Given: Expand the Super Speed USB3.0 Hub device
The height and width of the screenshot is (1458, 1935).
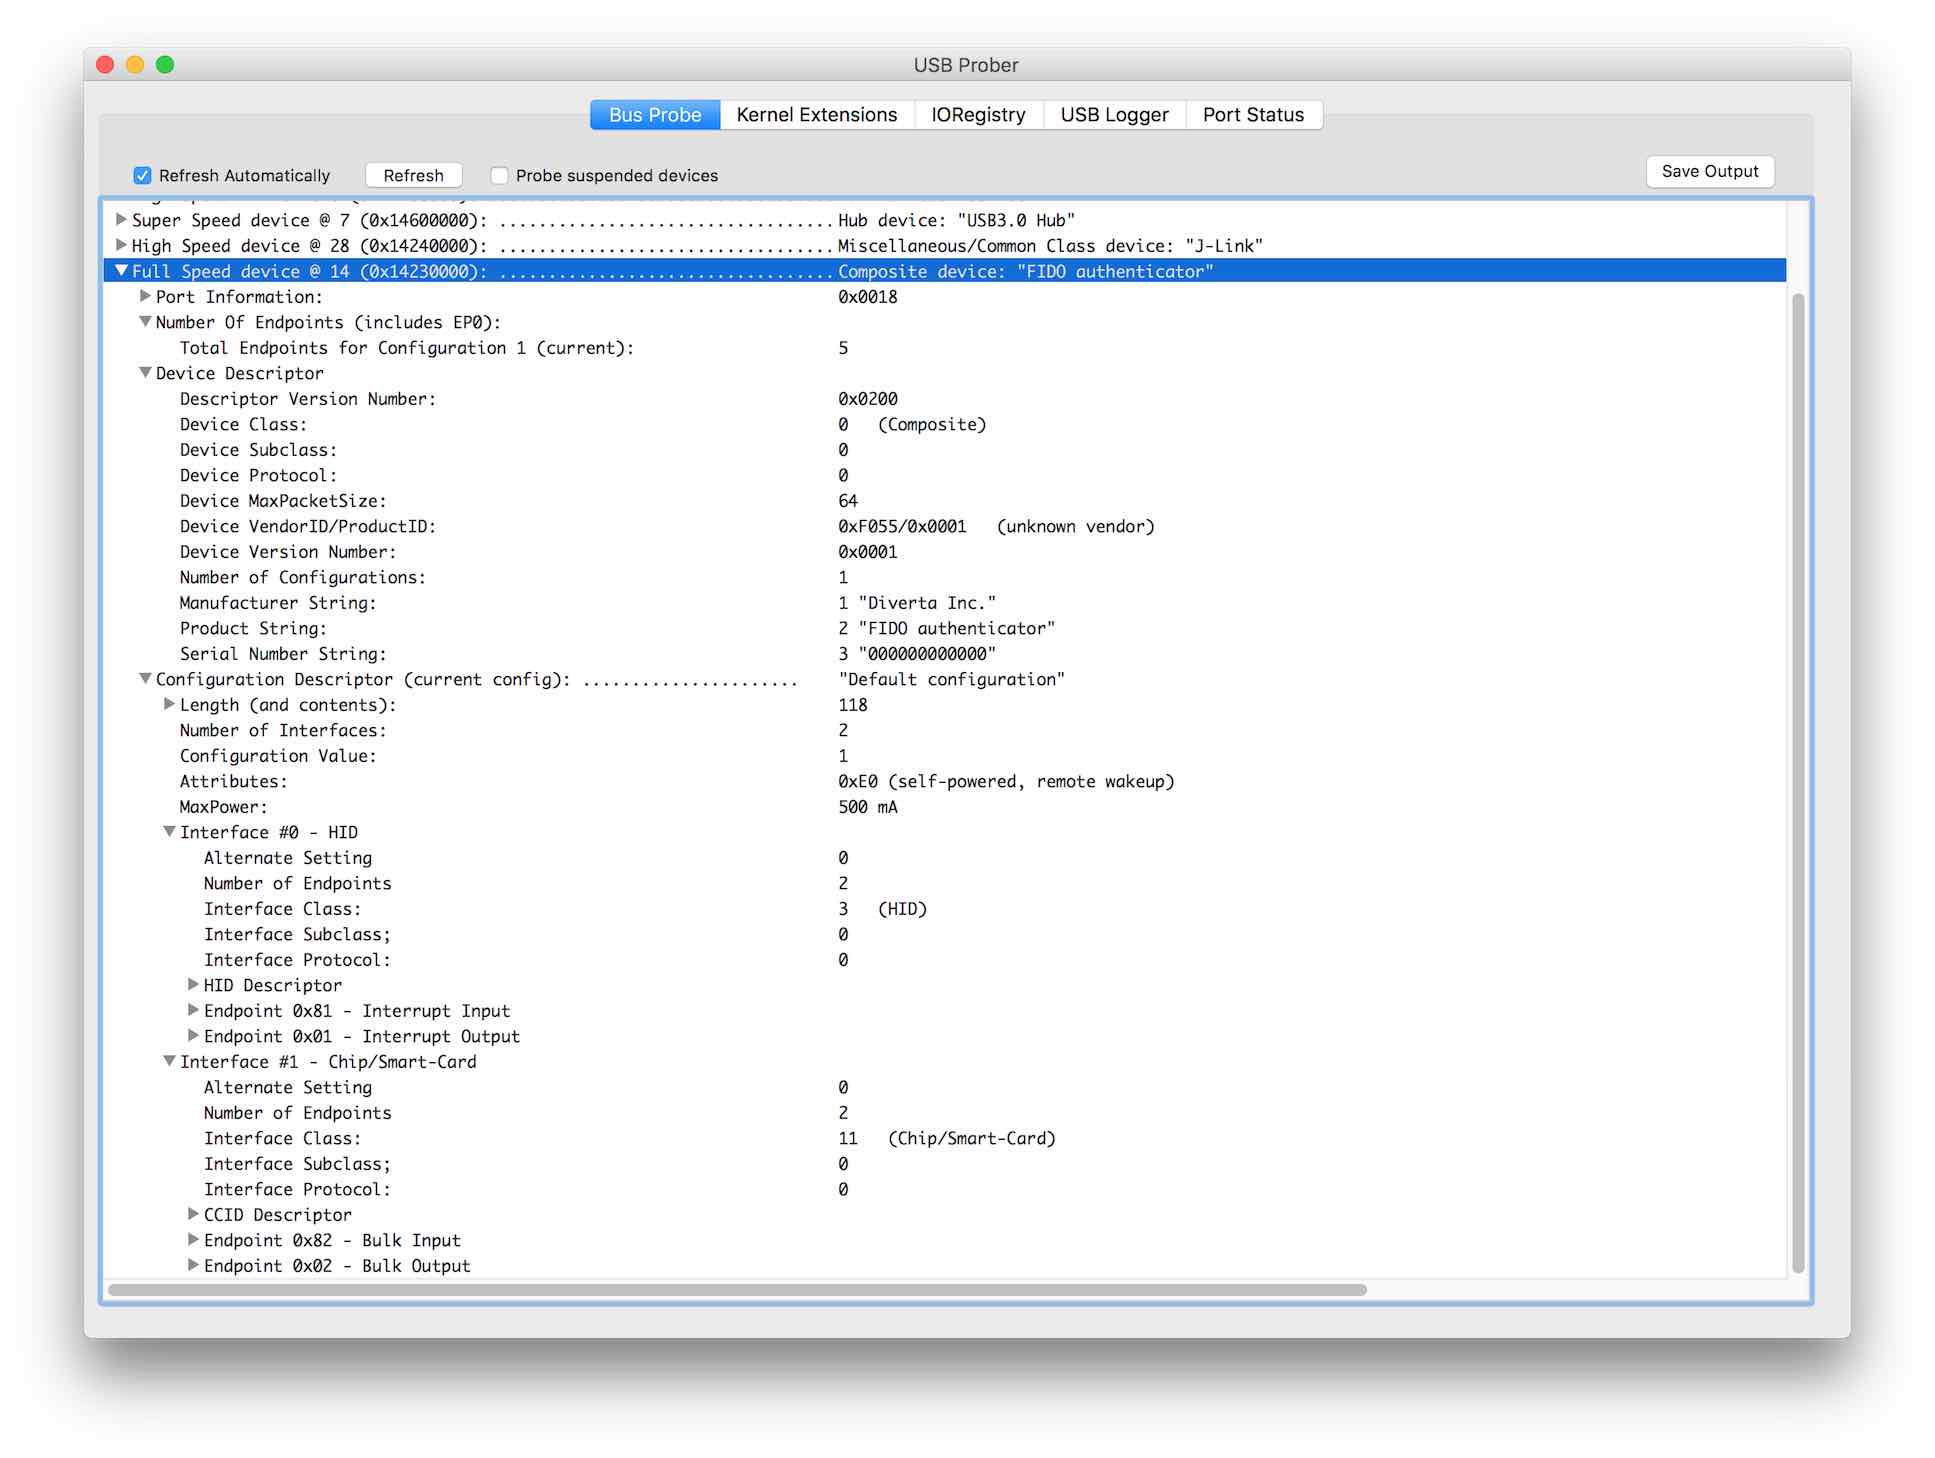Looking at the screenshot, I should (x=119, y=220).
